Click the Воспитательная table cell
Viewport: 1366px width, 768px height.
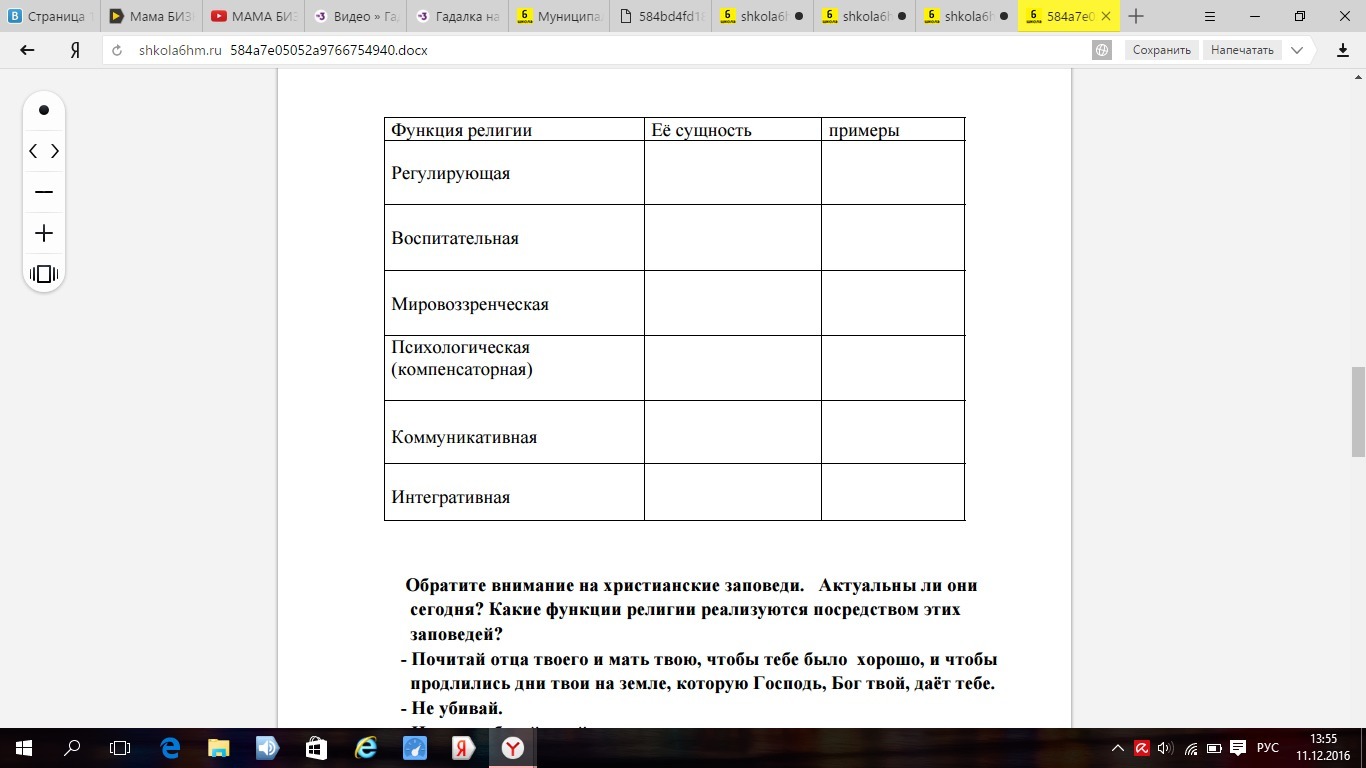(514, 238)
